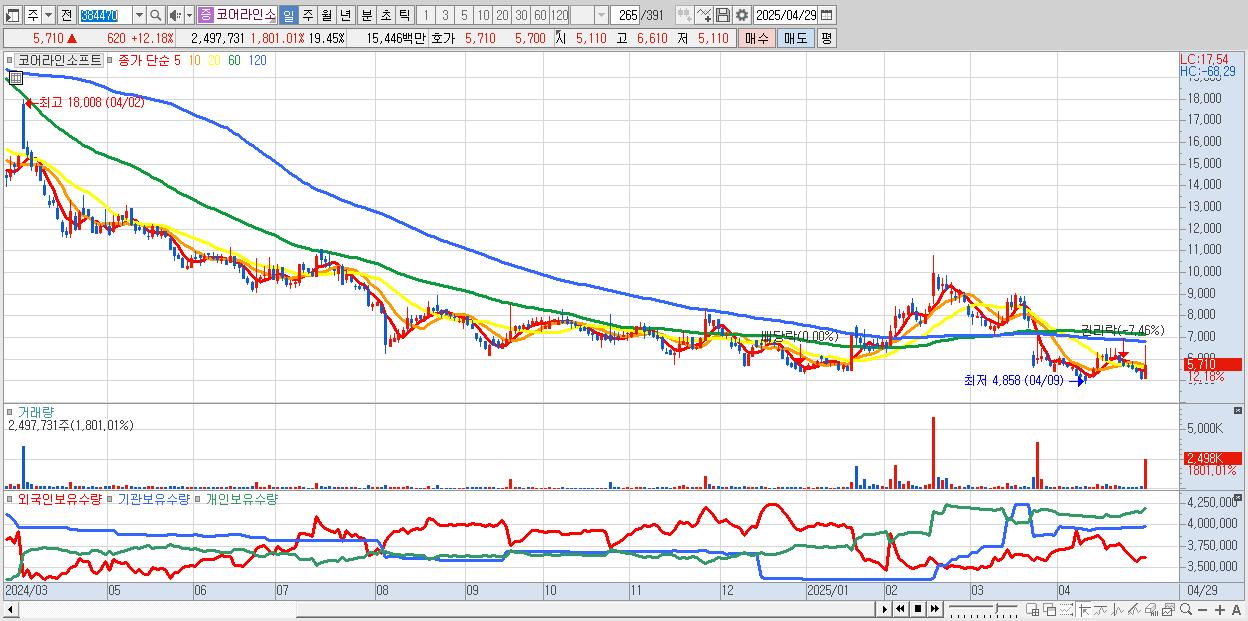Viewport: 1248px width, 621px height.
Task: Select the 초 (second) period toggle
Action: pyautogui.click(x=385, y=16)
